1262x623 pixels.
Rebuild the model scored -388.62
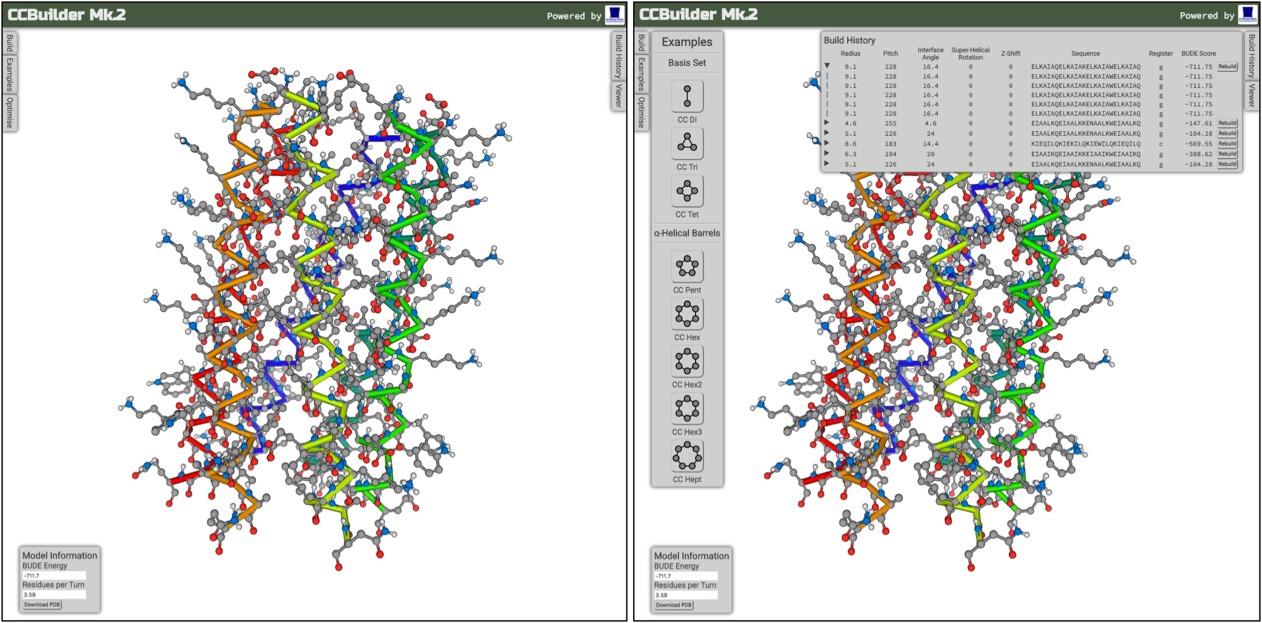pos(1227,153)
